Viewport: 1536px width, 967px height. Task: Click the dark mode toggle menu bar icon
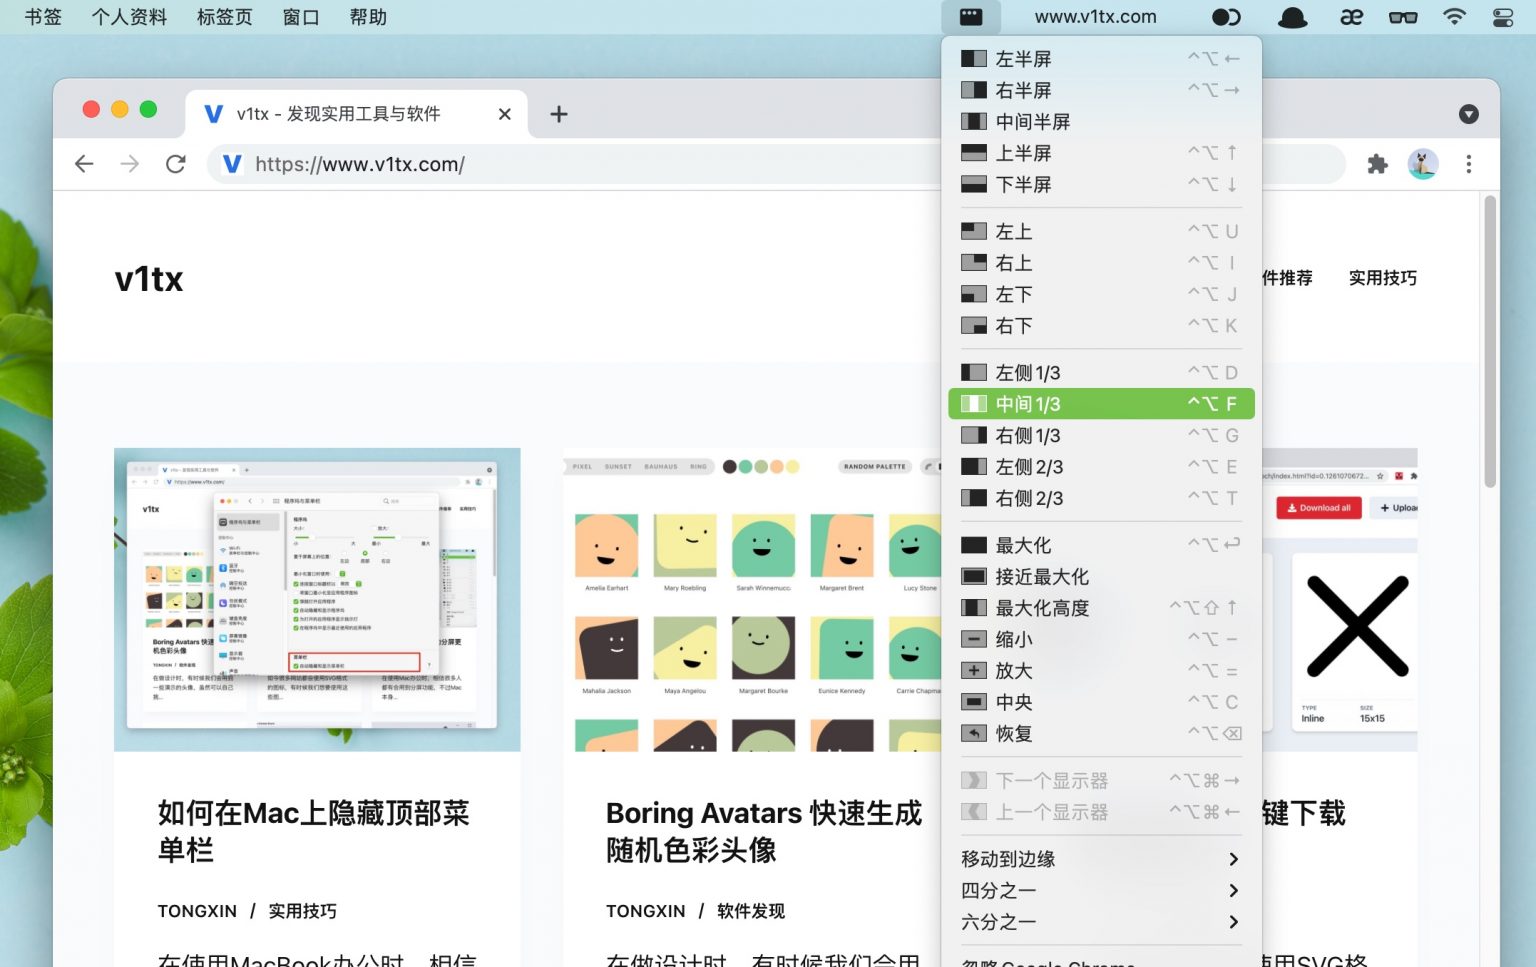(x=1226, y=17)
